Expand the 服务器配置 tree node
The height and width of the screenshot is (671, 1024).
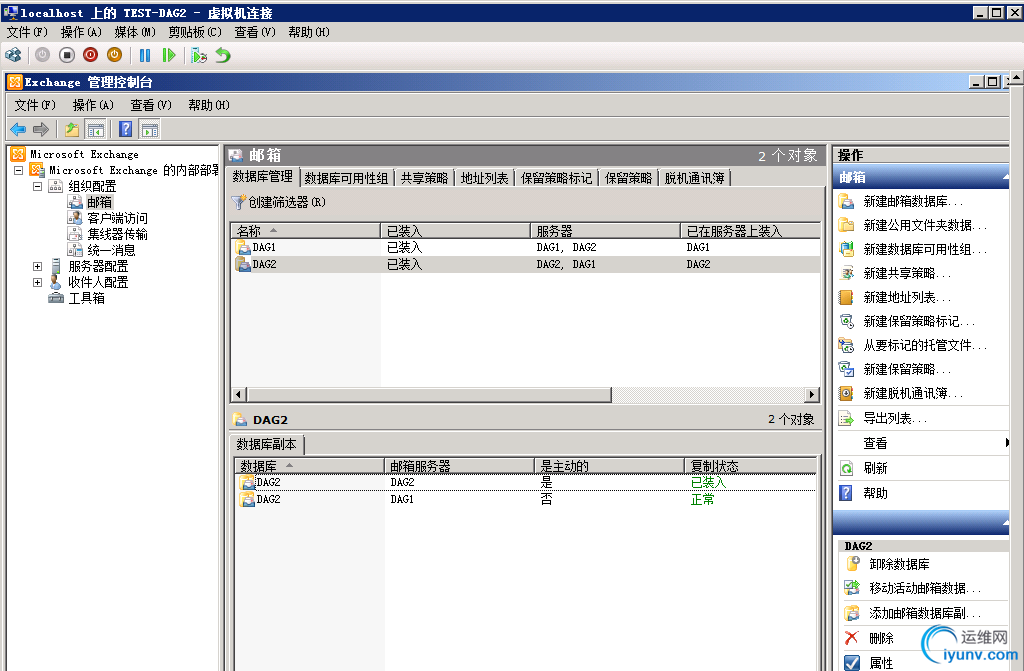click(37, 267)
